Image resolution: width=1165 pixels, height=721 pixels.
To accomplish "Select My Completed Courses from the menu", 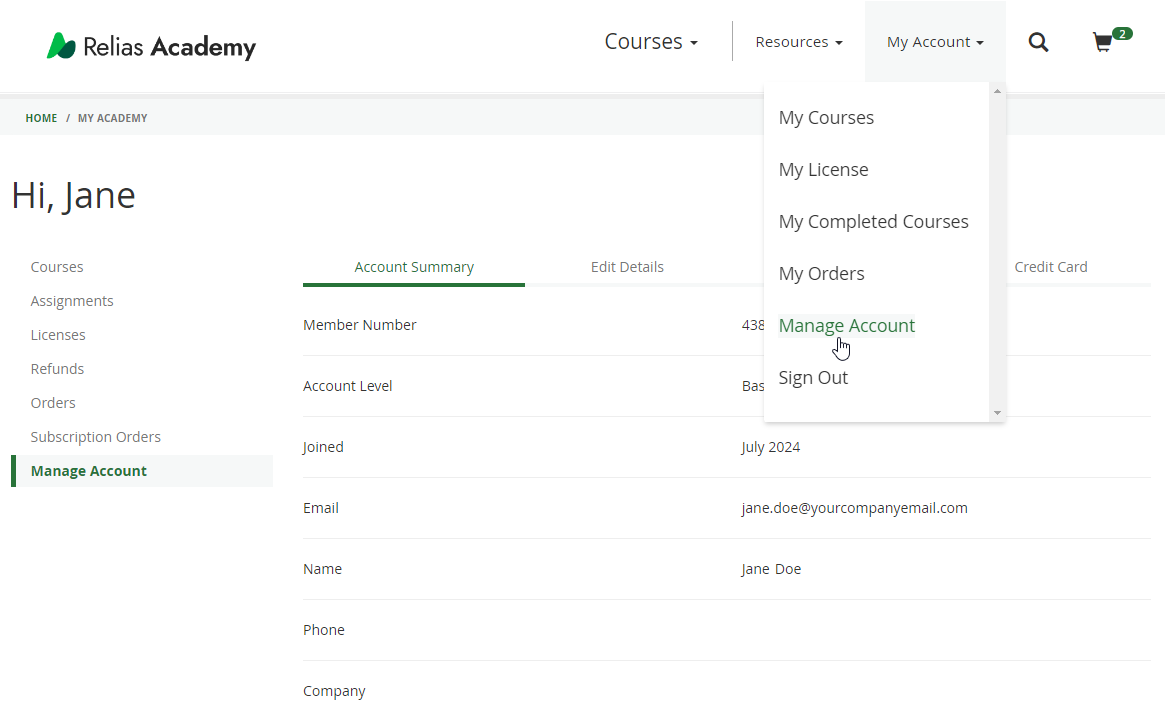I will click(873, 221).
